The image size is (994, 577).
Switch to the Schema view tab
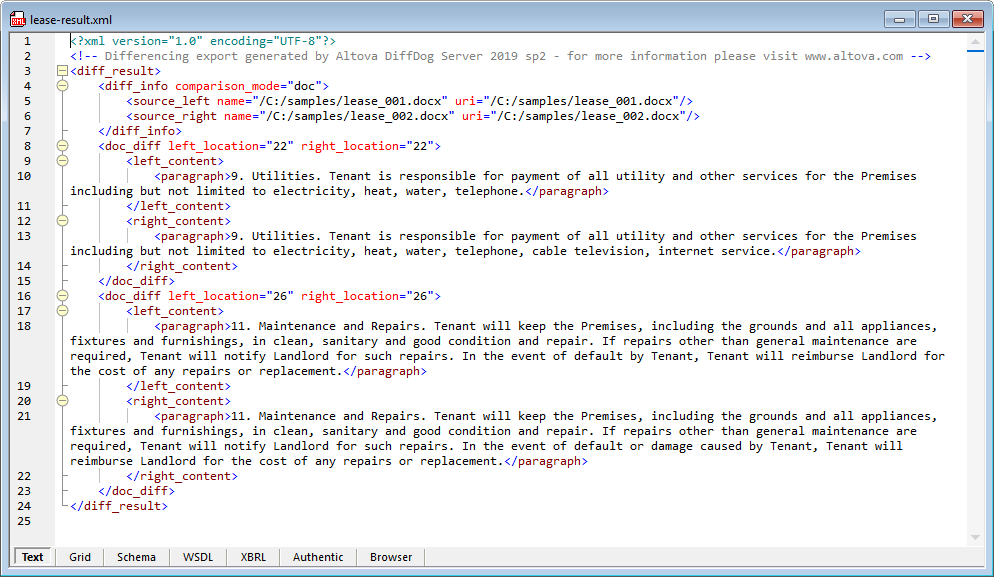(136, 557)
